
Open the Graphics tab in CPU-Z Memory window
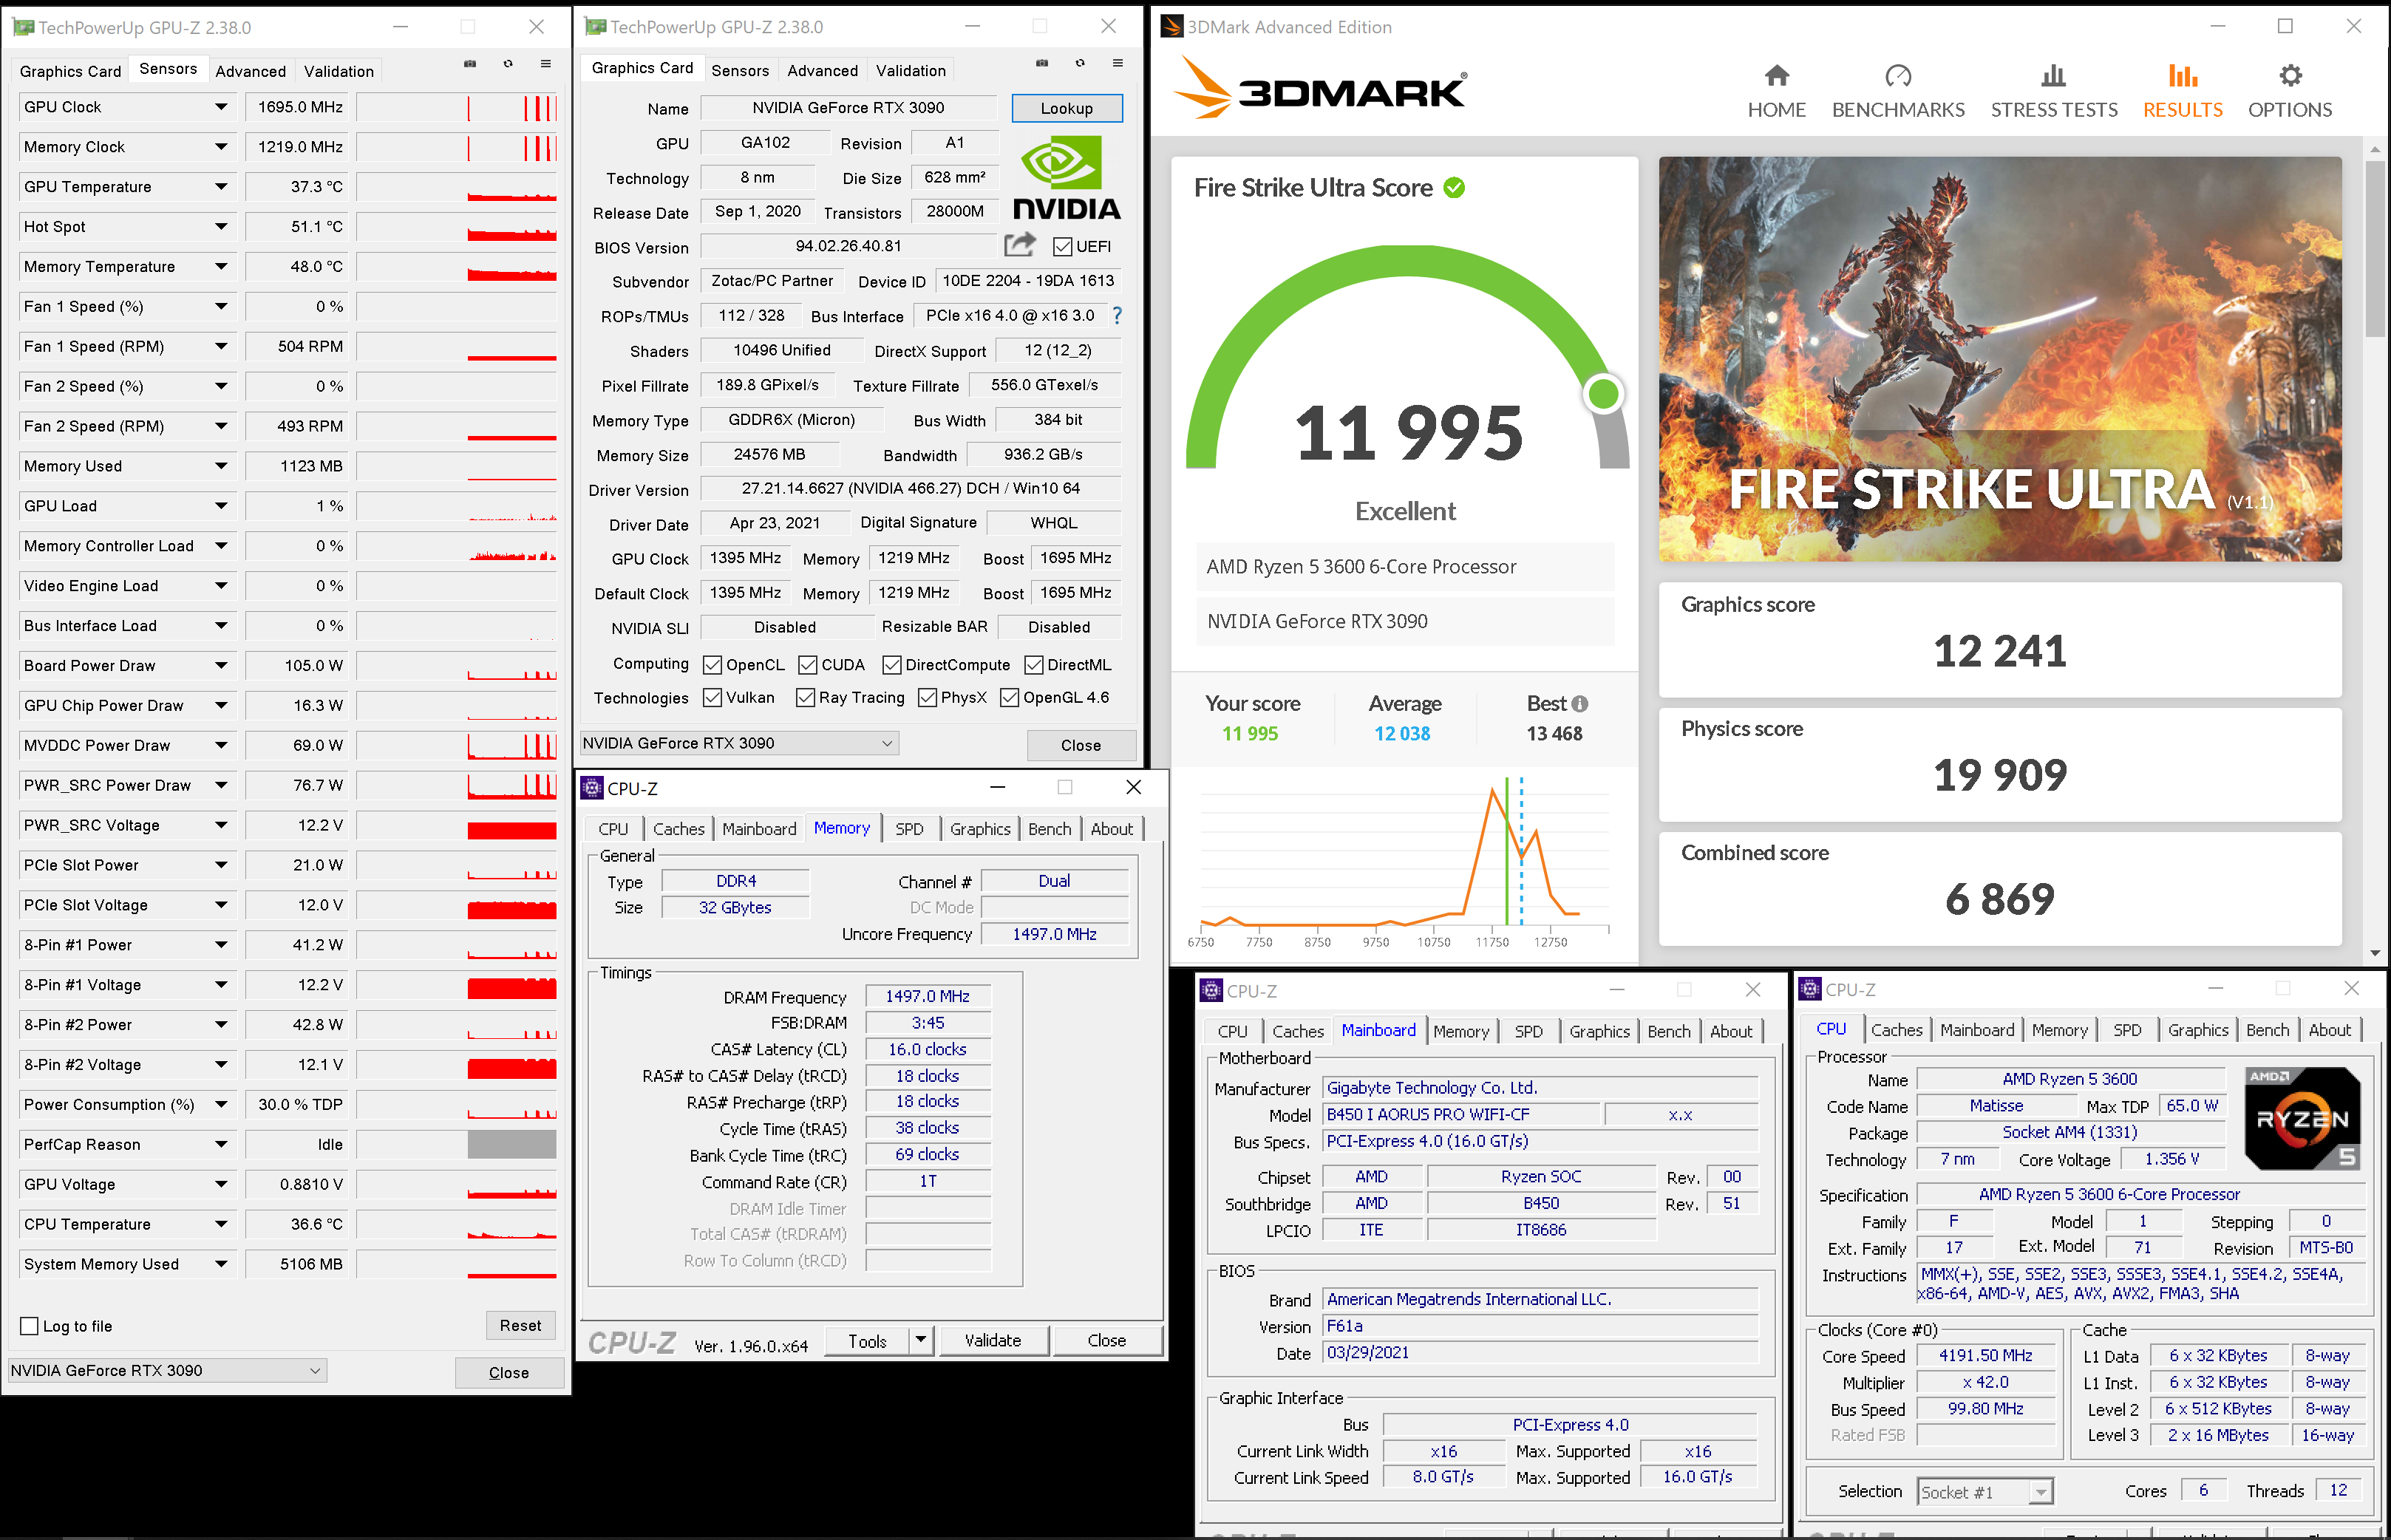tap(980, 829)
